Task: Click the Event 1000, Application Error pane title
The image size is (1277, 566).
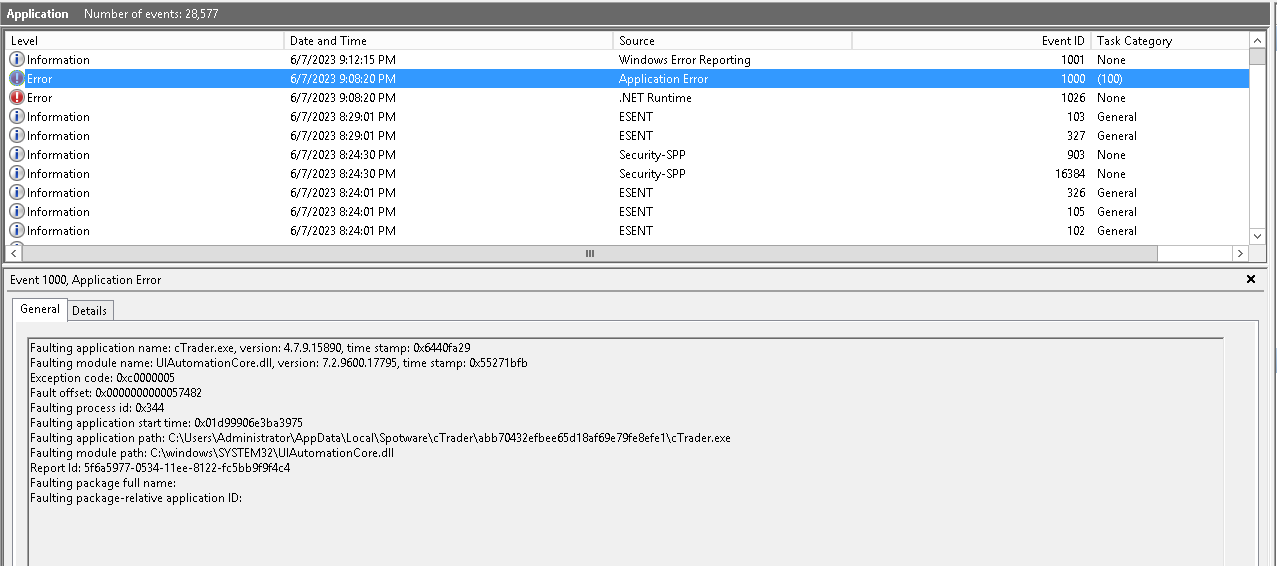Action: 85,280
